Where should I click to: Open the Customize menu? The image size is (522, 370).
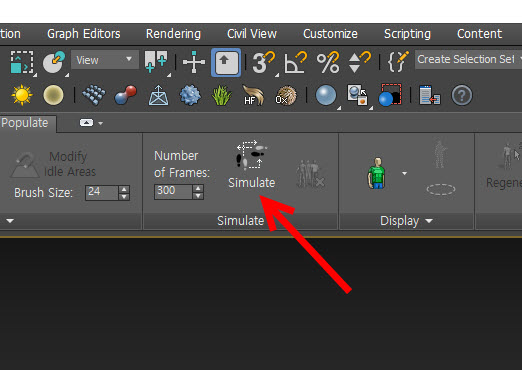[x=330, y=34]
